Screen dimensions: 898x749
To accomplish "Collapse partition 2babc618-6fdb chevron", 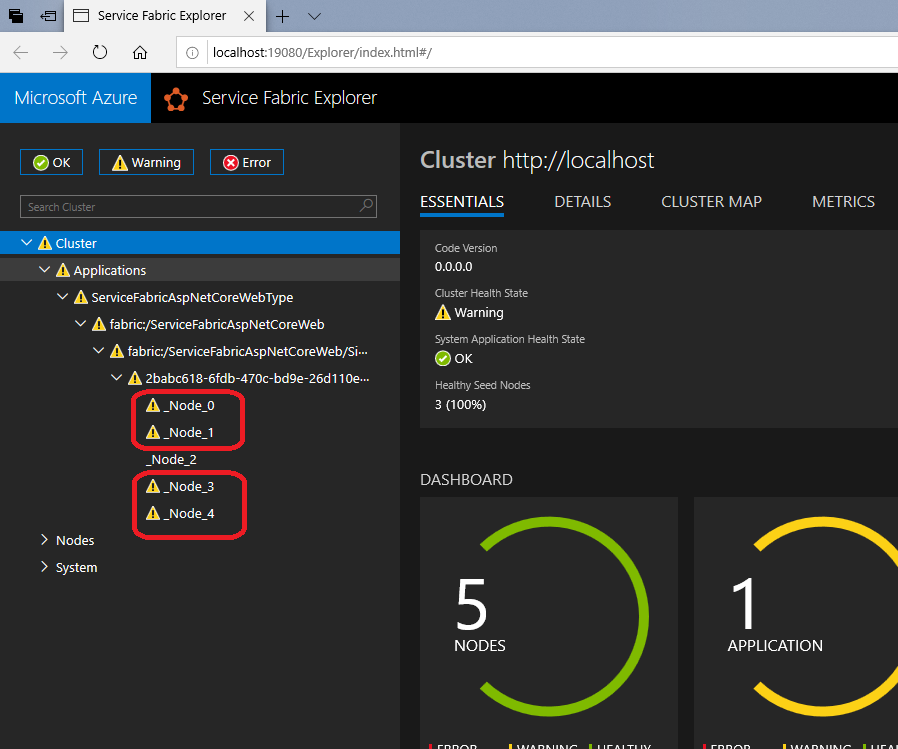I will click(116, 377).
